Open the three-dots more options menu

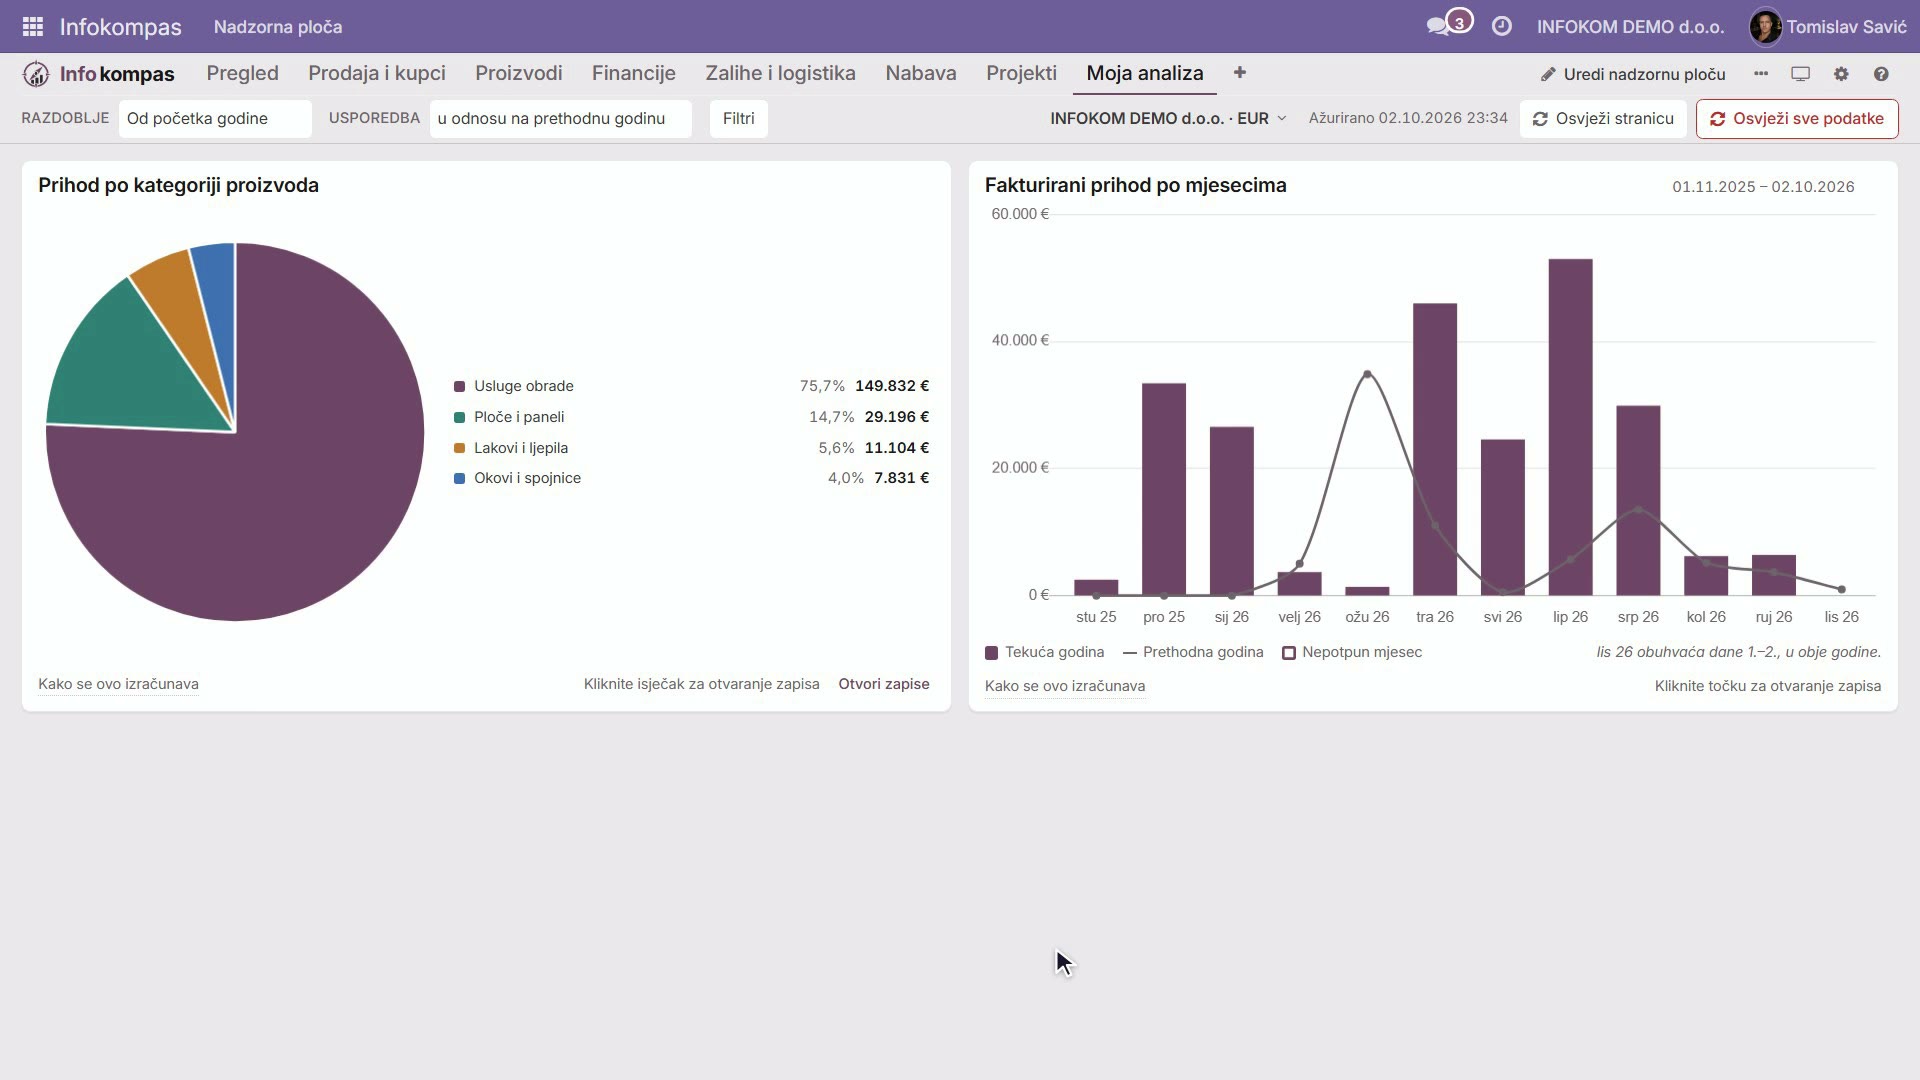(1761, 74)
